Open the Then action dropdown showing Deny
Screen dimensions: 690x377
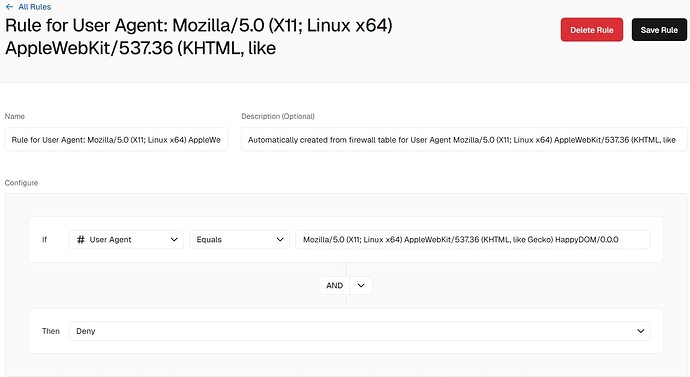[360, 331]
